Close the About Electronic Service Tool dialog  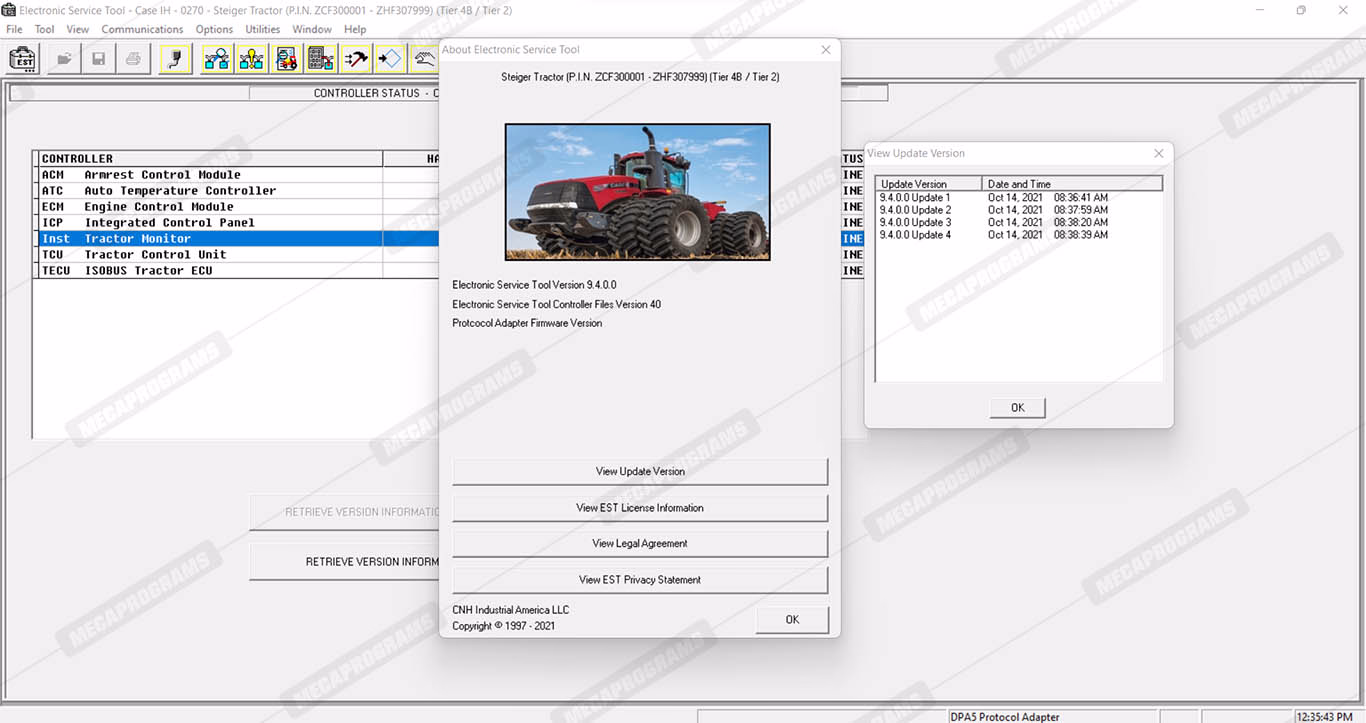(825, 50)
